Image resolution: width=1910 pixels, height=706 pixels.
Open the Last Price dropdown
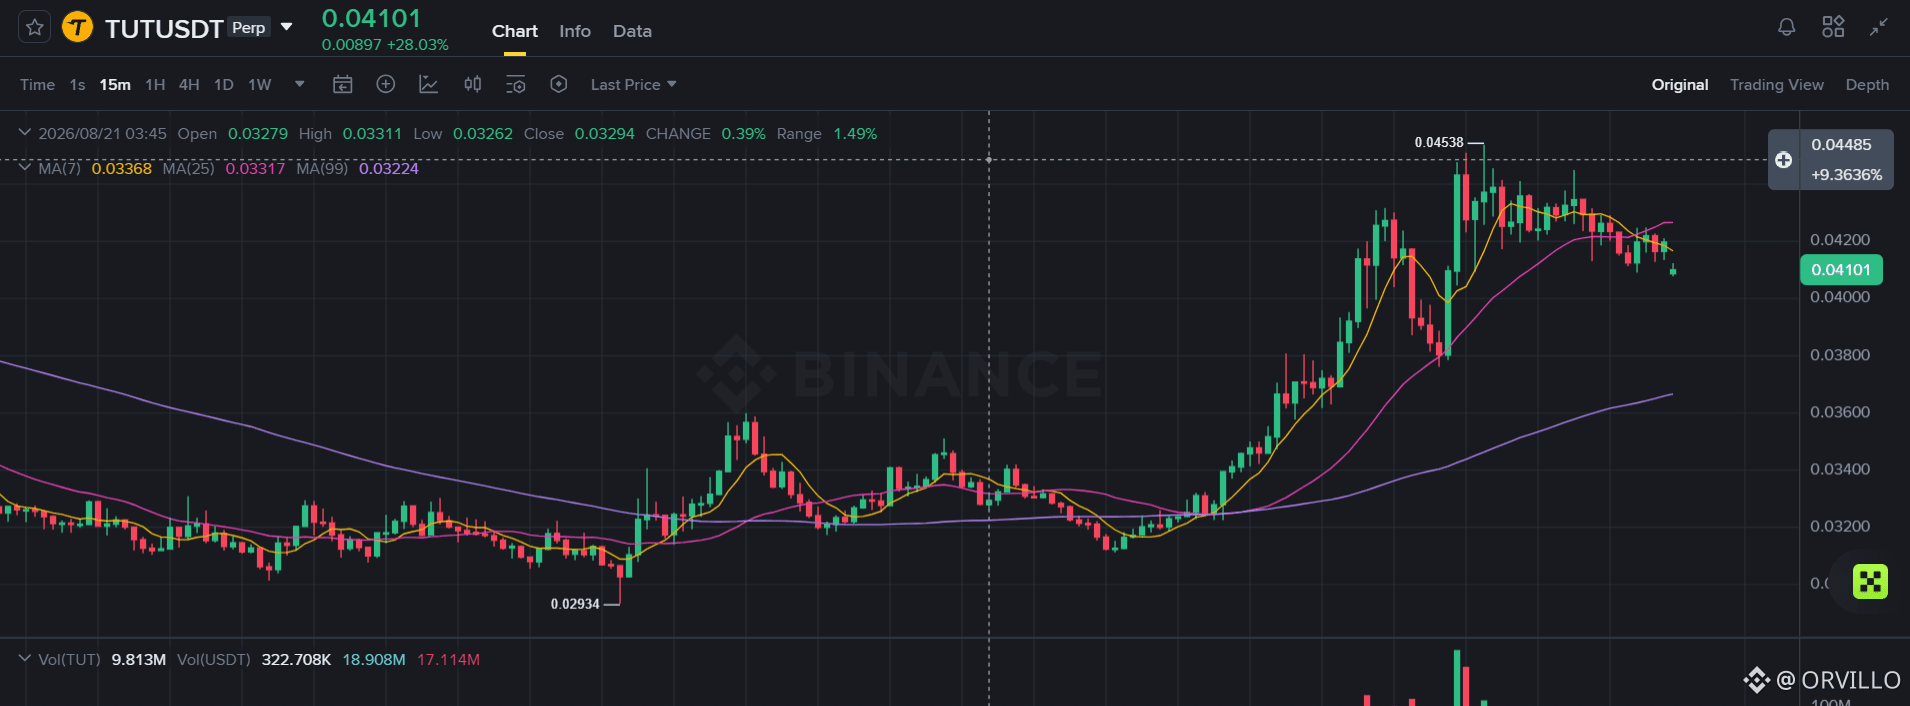click(633, 85)
